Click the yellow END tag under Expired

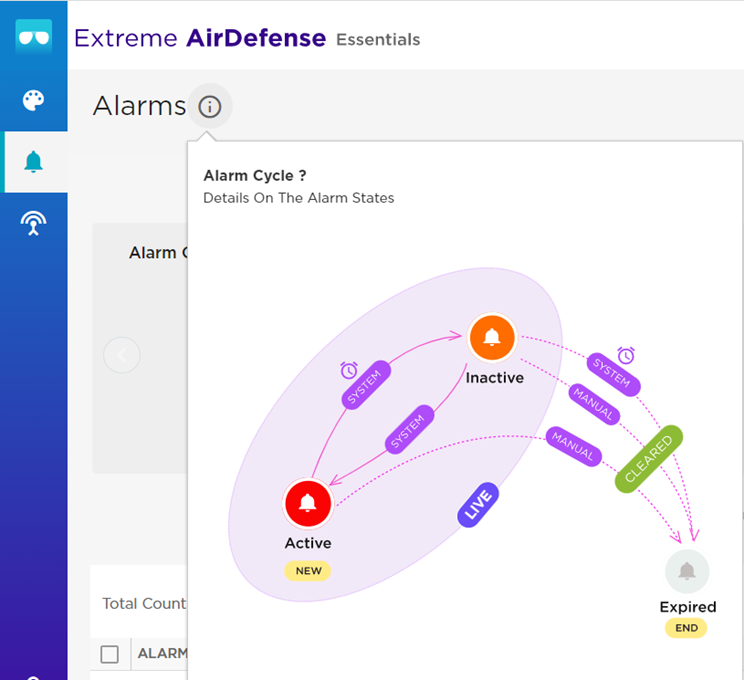687,628
